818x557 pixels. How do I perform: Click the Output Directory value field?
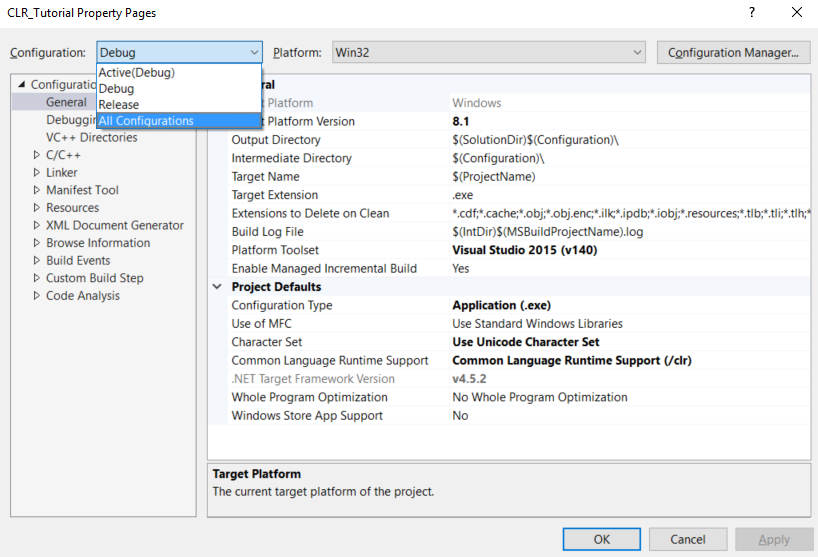[x=535, y=140]
